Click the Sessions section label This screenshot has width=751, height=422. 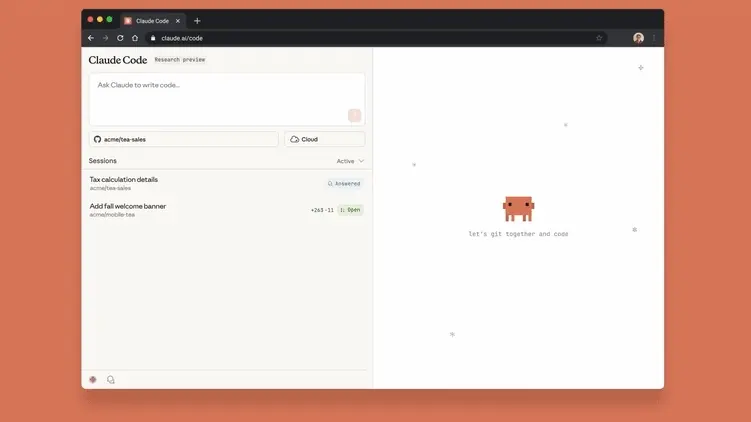tap(102, 161)
